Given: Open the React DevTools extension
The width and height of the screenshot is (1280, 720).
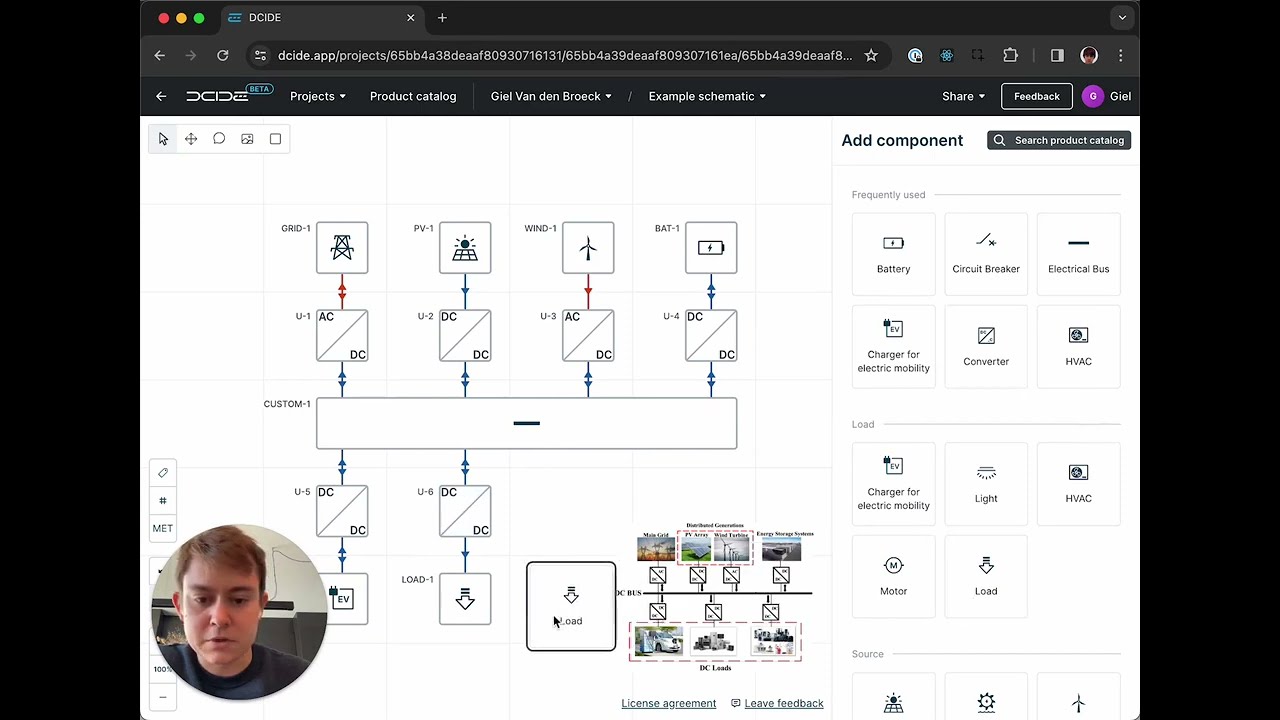Looking at the screenshot, I should (x=946, y=56).
